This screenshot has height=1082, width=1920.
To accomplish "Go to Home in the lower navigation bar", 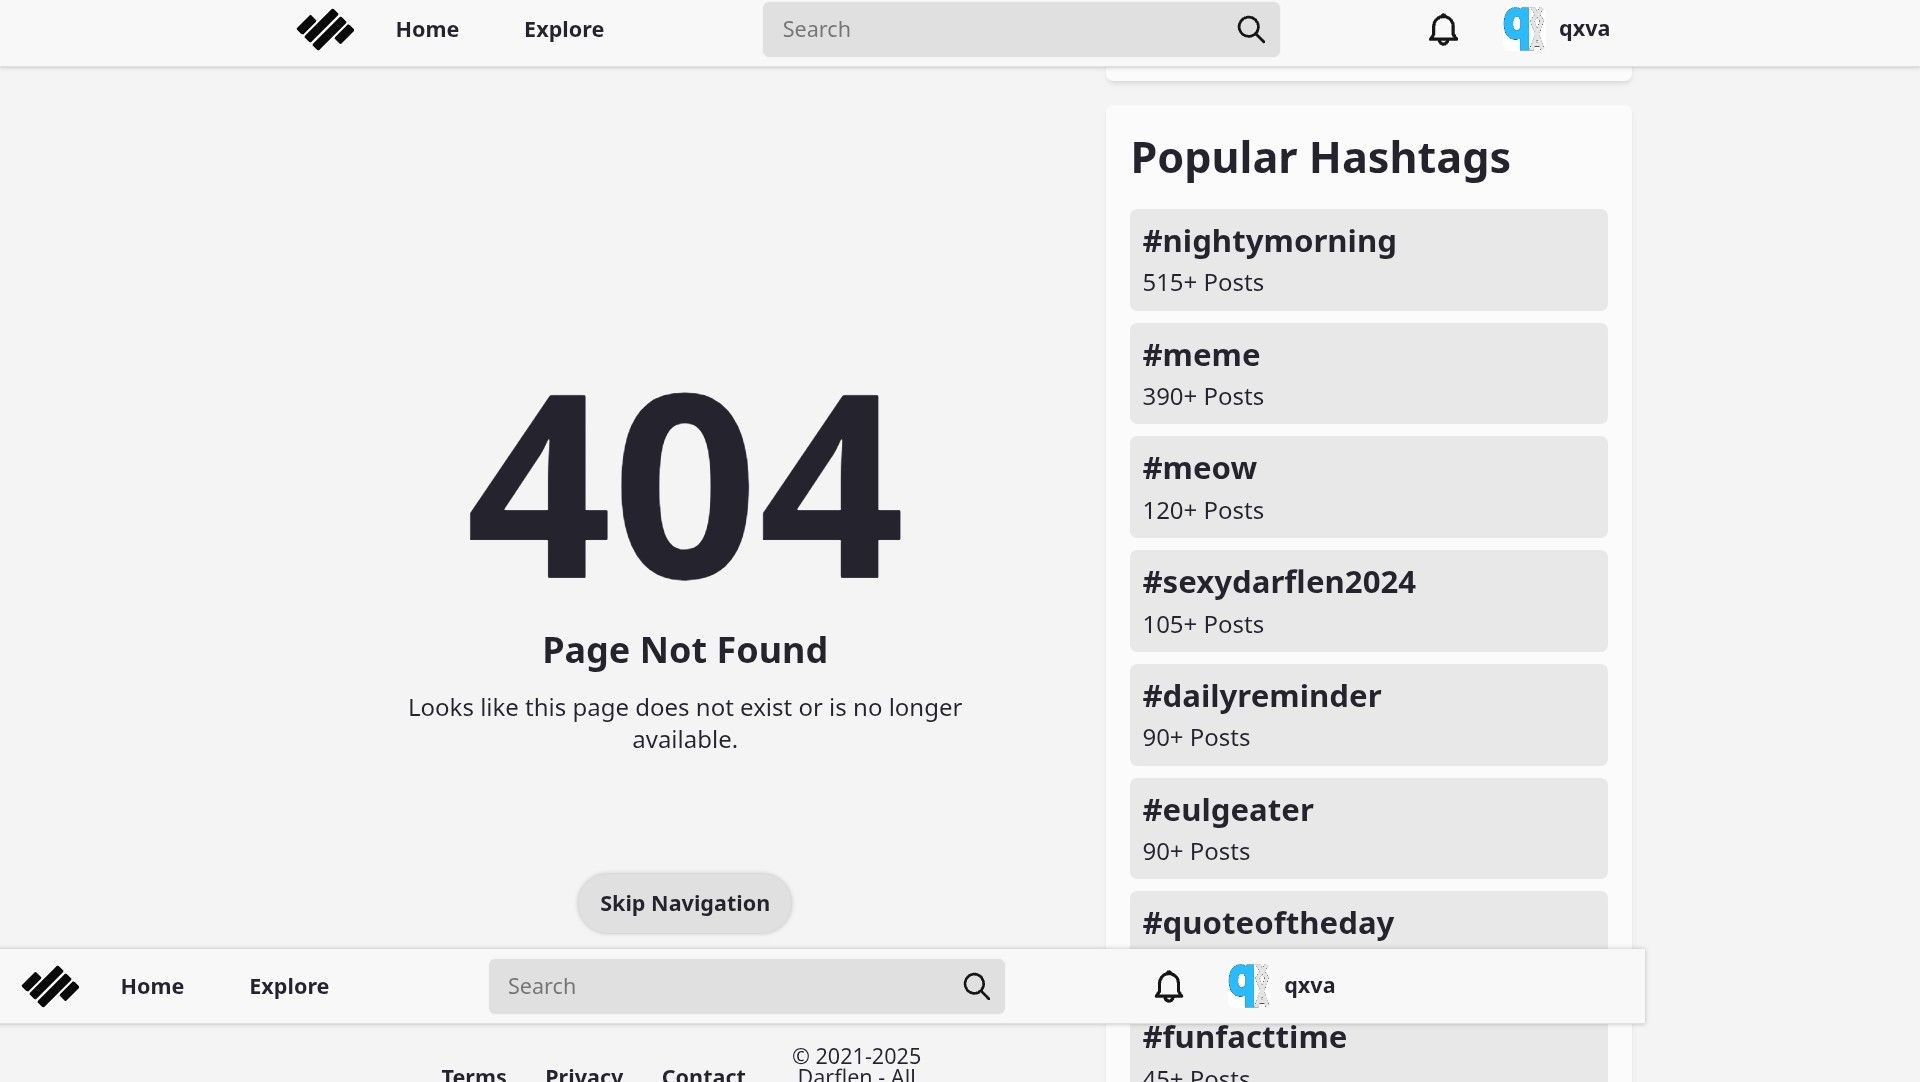I will pos(152,986).
